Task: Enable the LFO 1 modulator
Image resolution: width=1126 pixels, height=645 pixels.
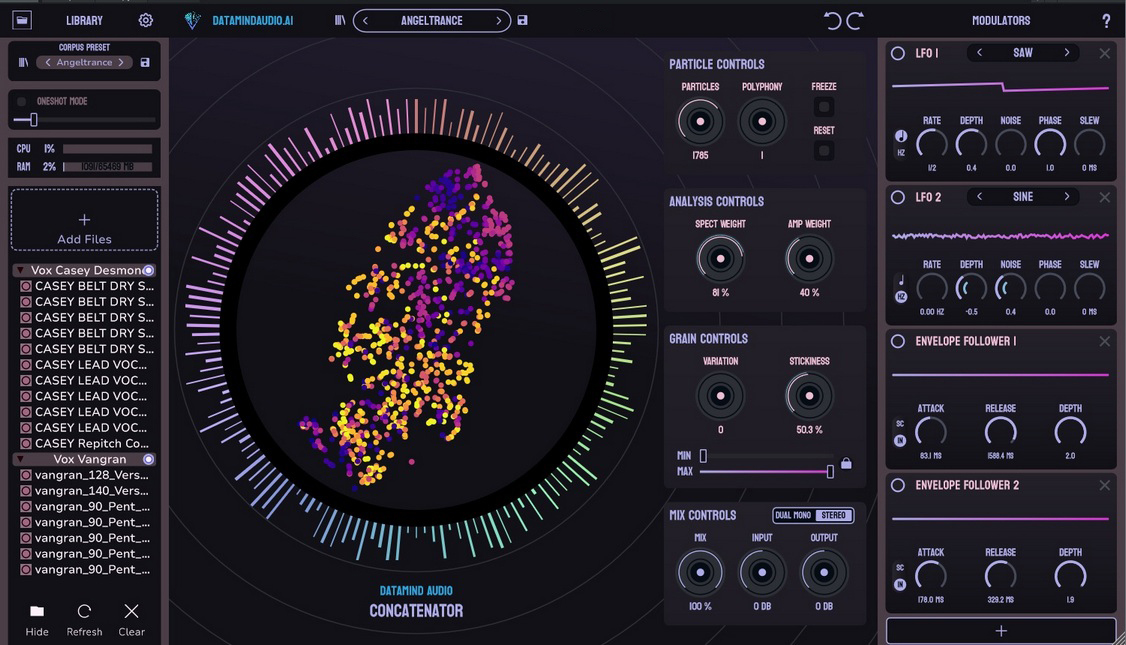Action: (x=898, y=53)
